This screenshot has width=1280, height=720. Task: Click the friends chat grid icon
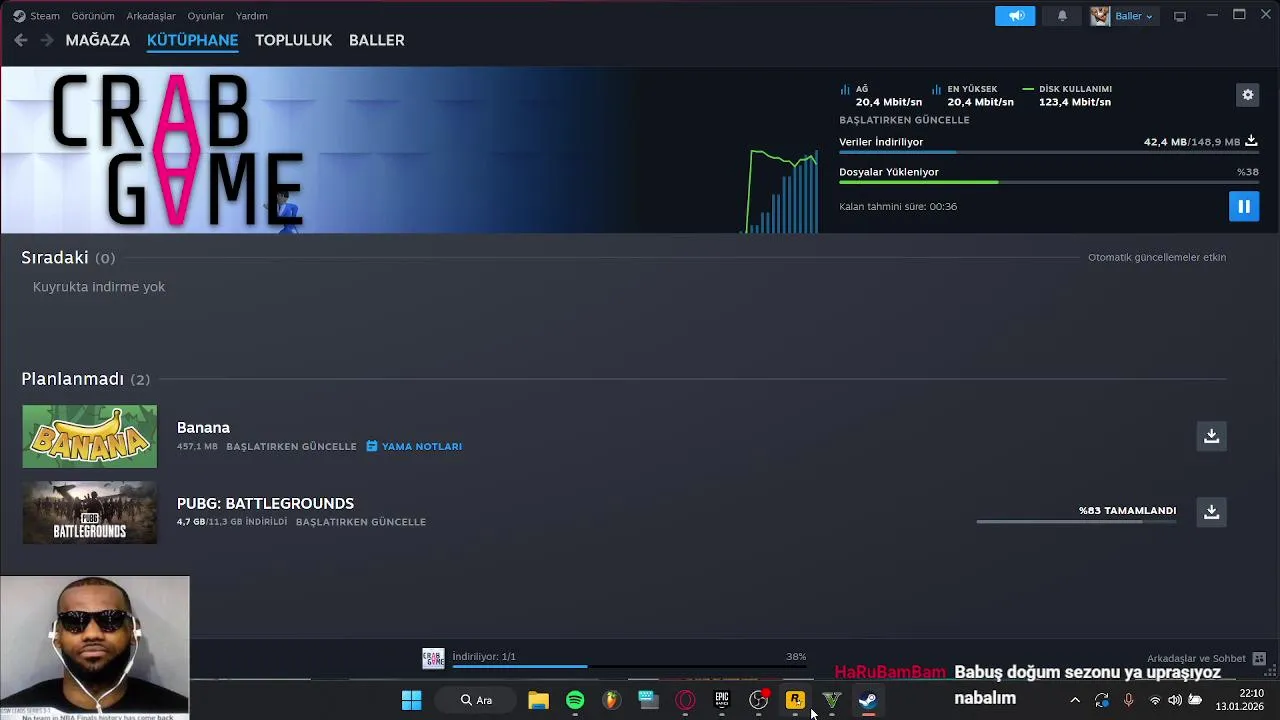pos(1259,659)
